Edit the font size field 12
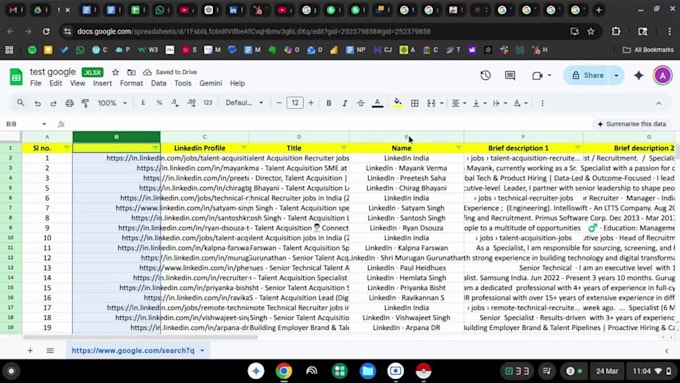 pos(295,103)
